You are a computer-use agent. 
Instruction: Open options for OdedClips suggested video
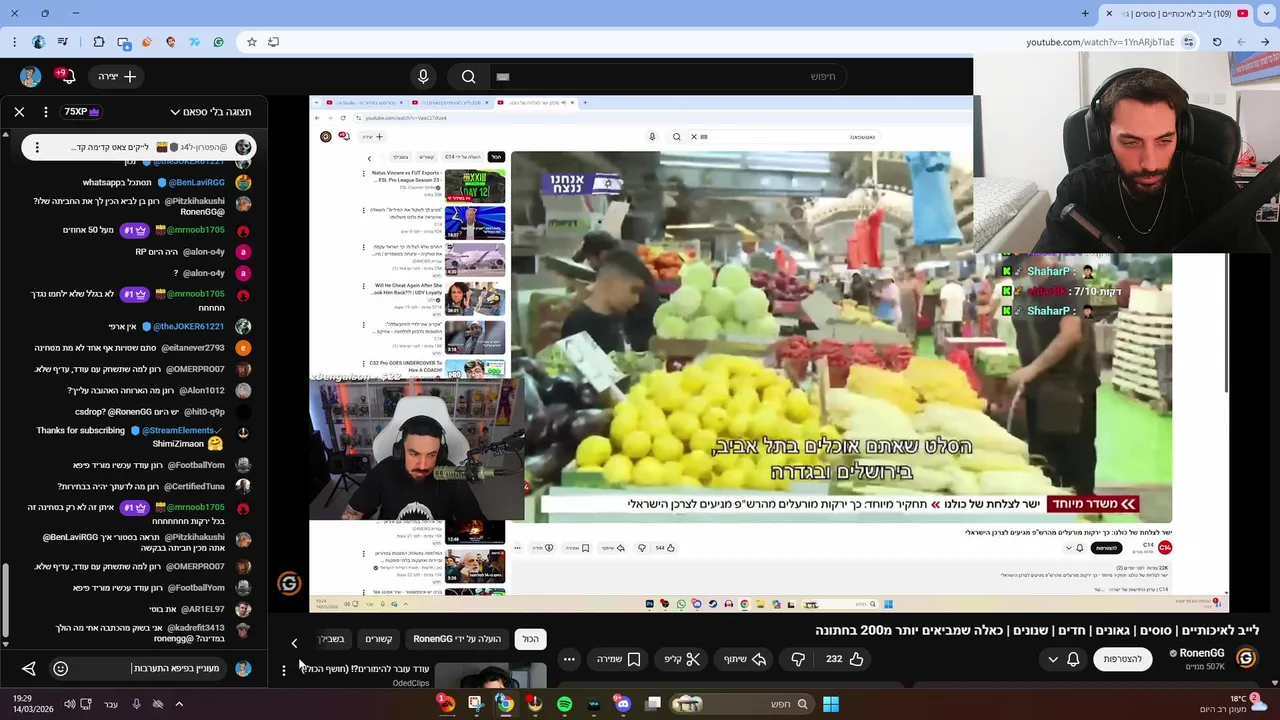[x=284, y=670]
